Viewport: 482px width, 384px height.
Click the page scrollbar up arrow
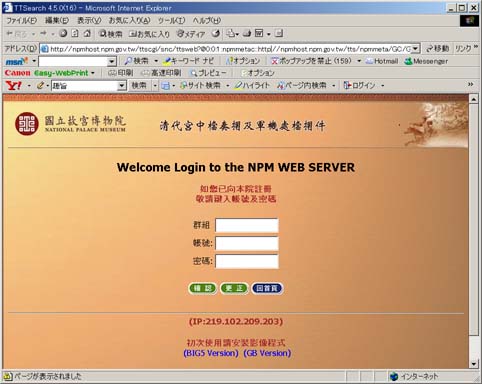(474, 99)
